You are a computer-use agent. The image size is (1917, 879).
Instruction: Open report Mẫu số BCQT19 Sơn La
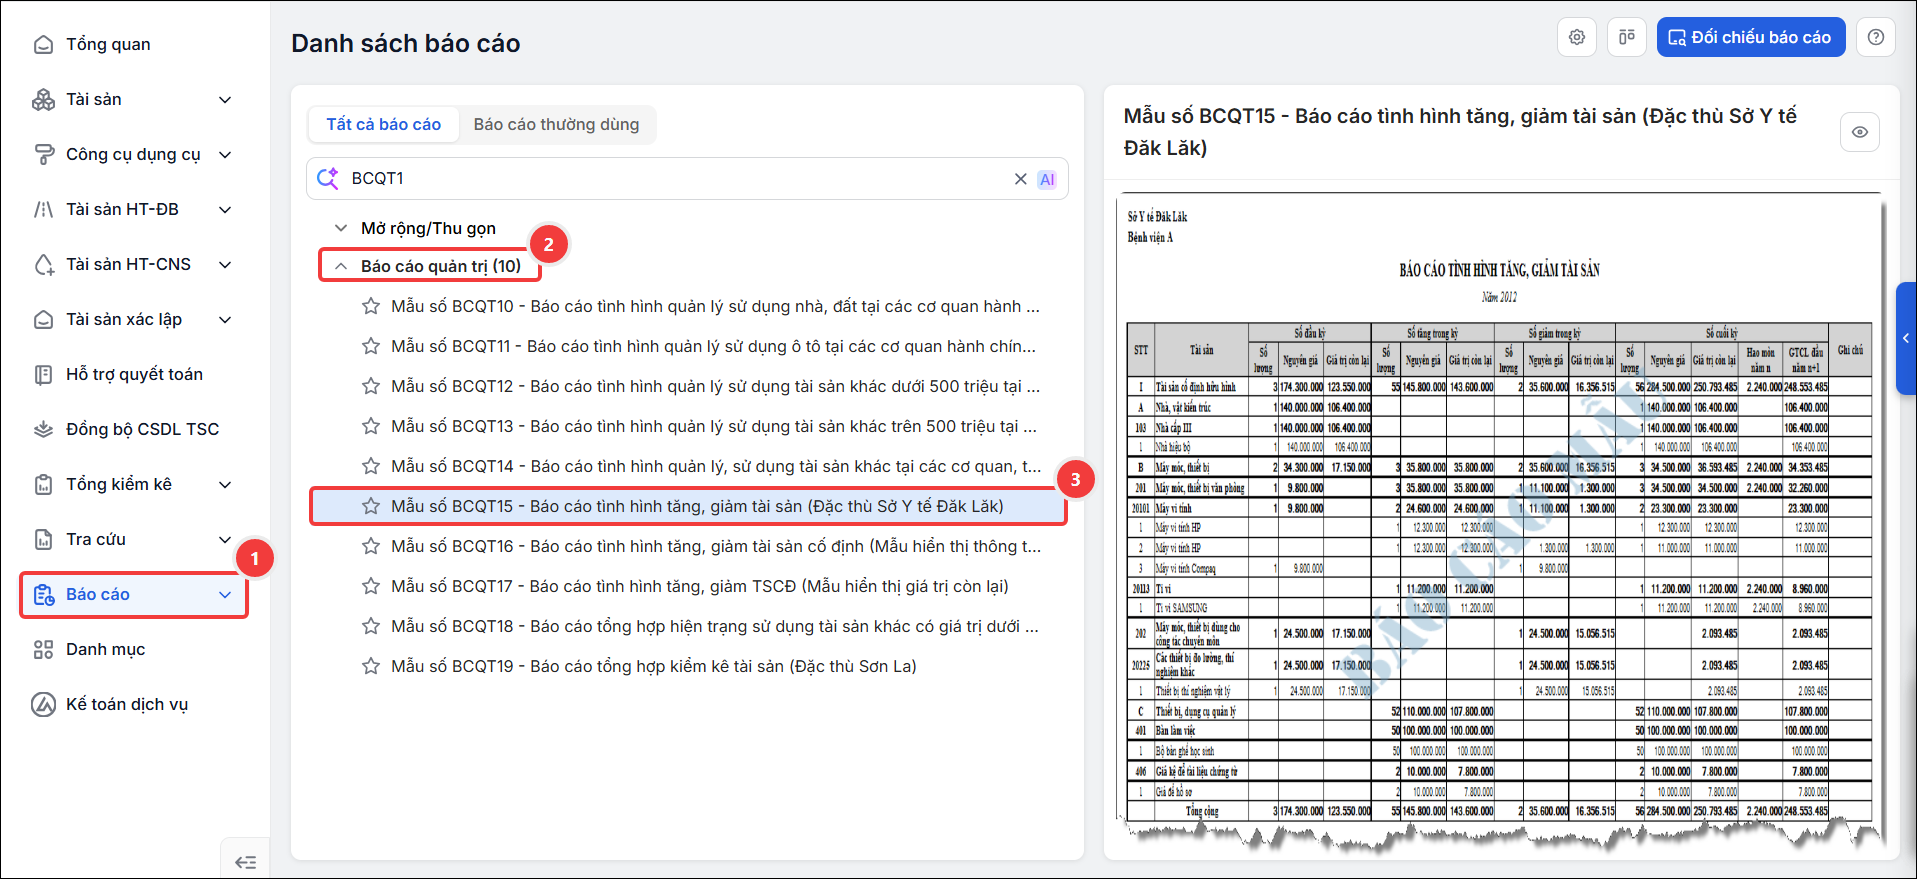pyautogui.click(x=654, y=666)
